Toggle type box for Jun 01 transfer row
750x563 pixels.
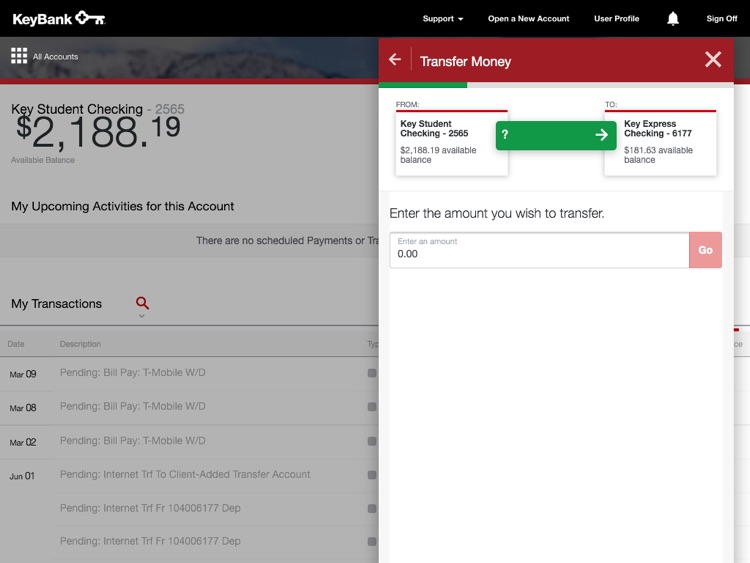pyautogui.click(x=372, y=475)
